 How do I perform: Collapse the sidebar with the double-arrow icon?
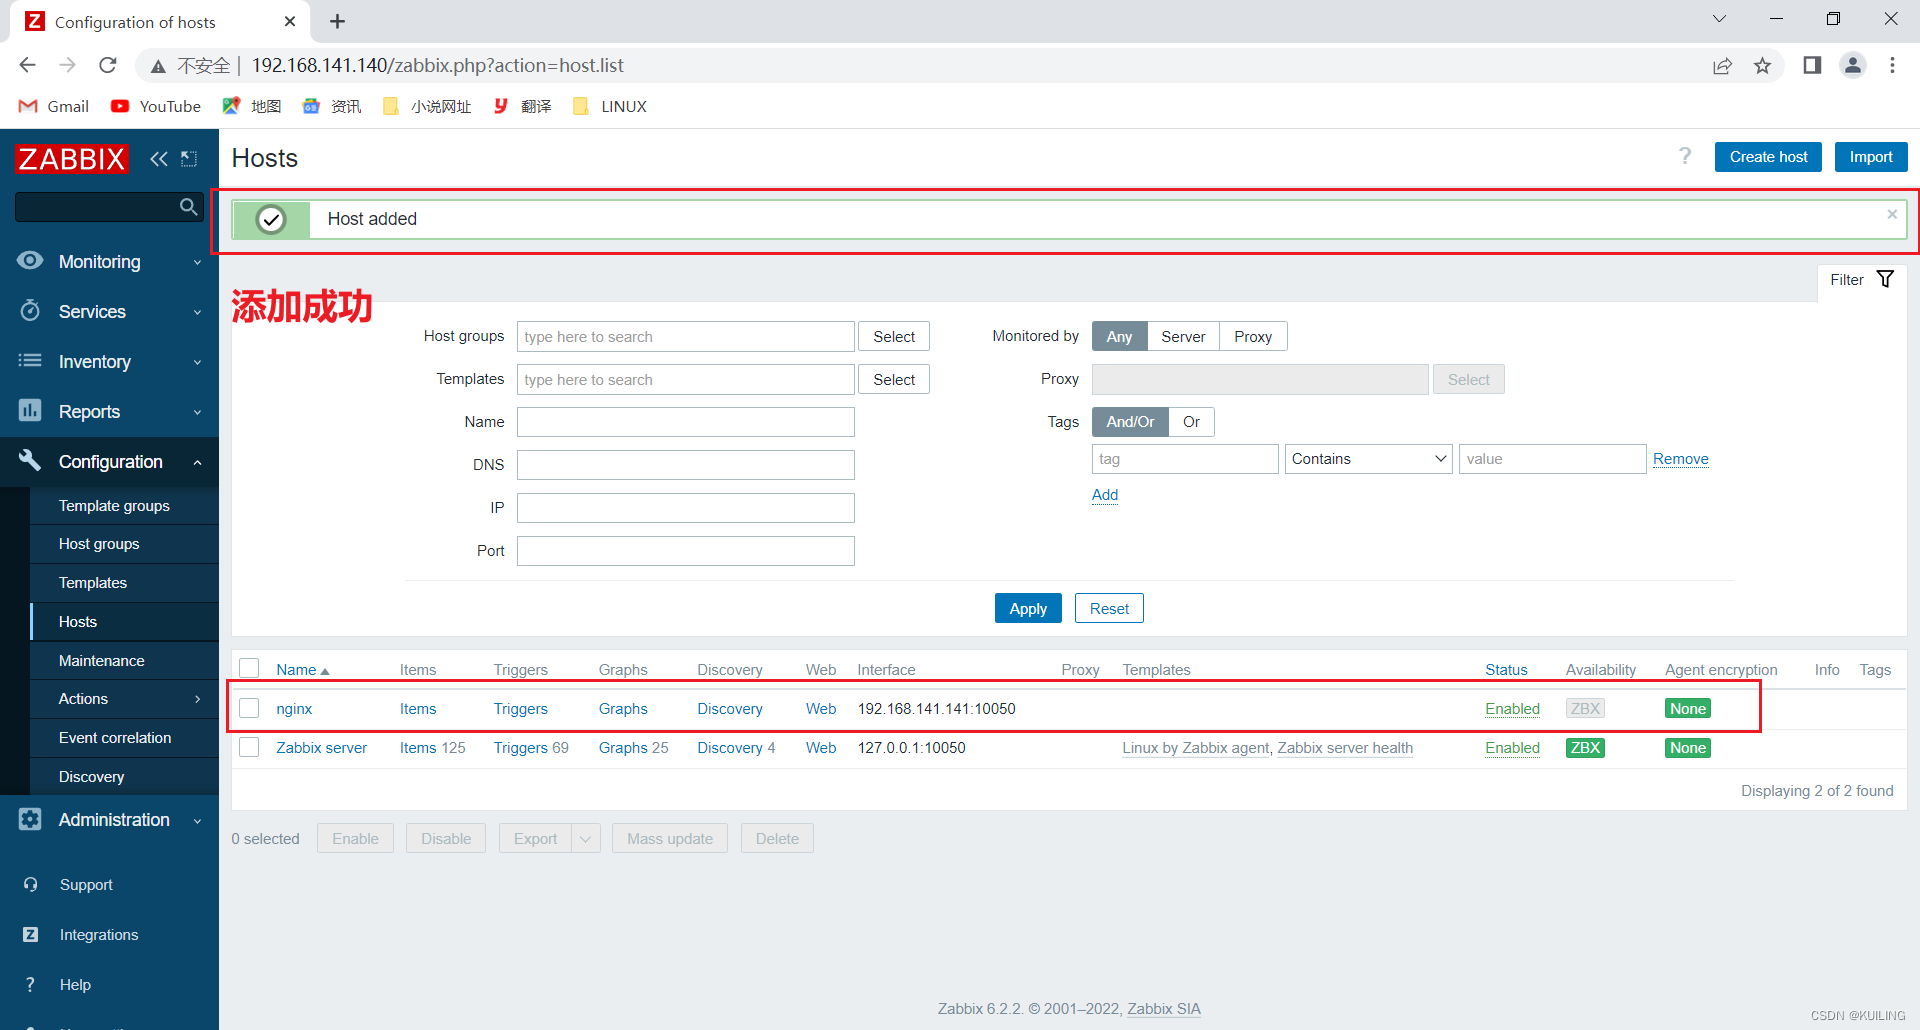pyautogui.click(x=159, y=159)
